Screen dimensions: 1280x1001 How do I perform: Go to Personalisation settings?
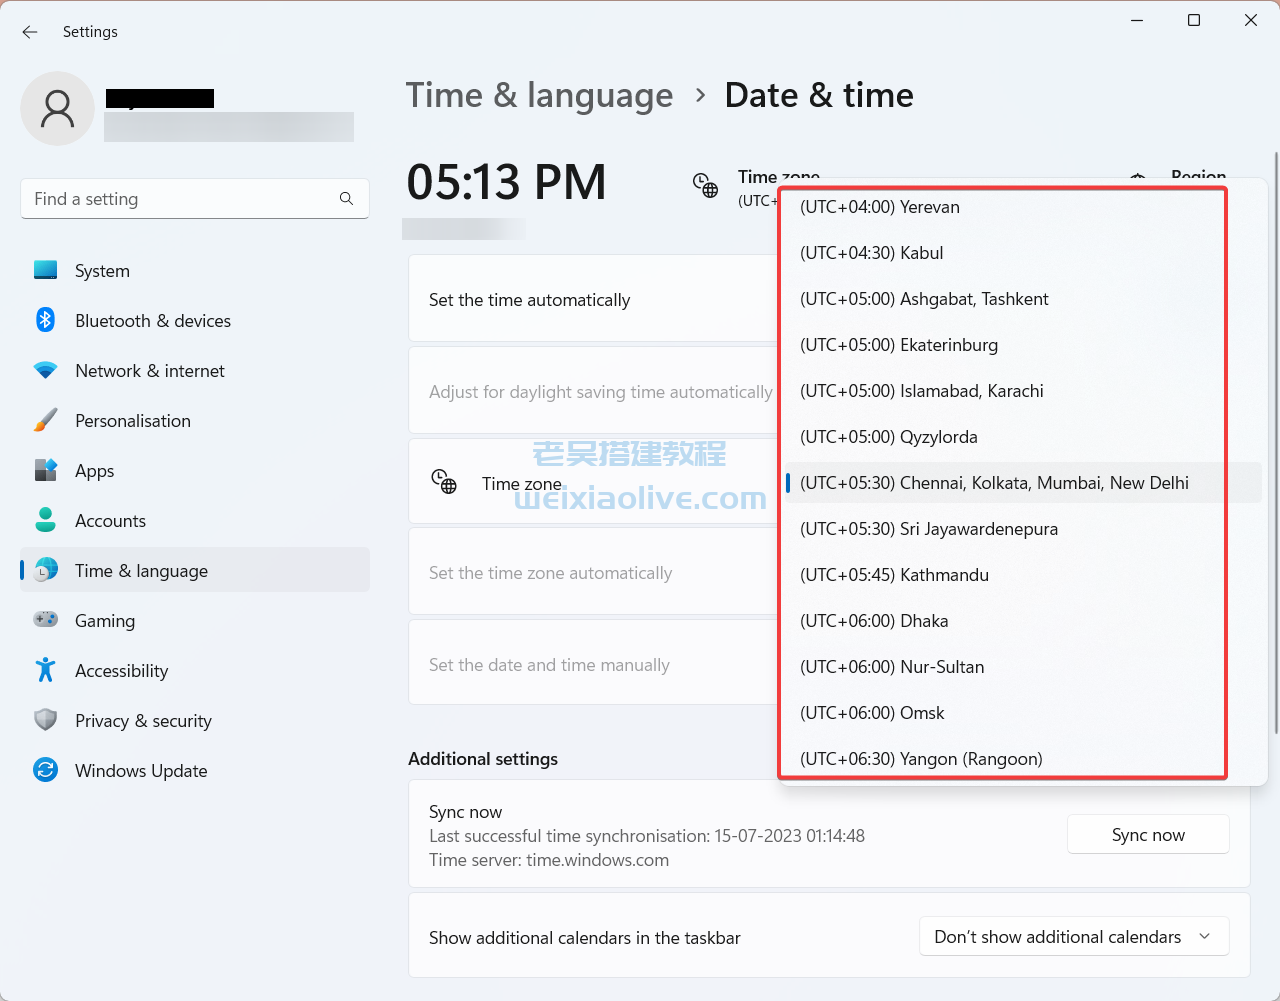coord(132,421)
